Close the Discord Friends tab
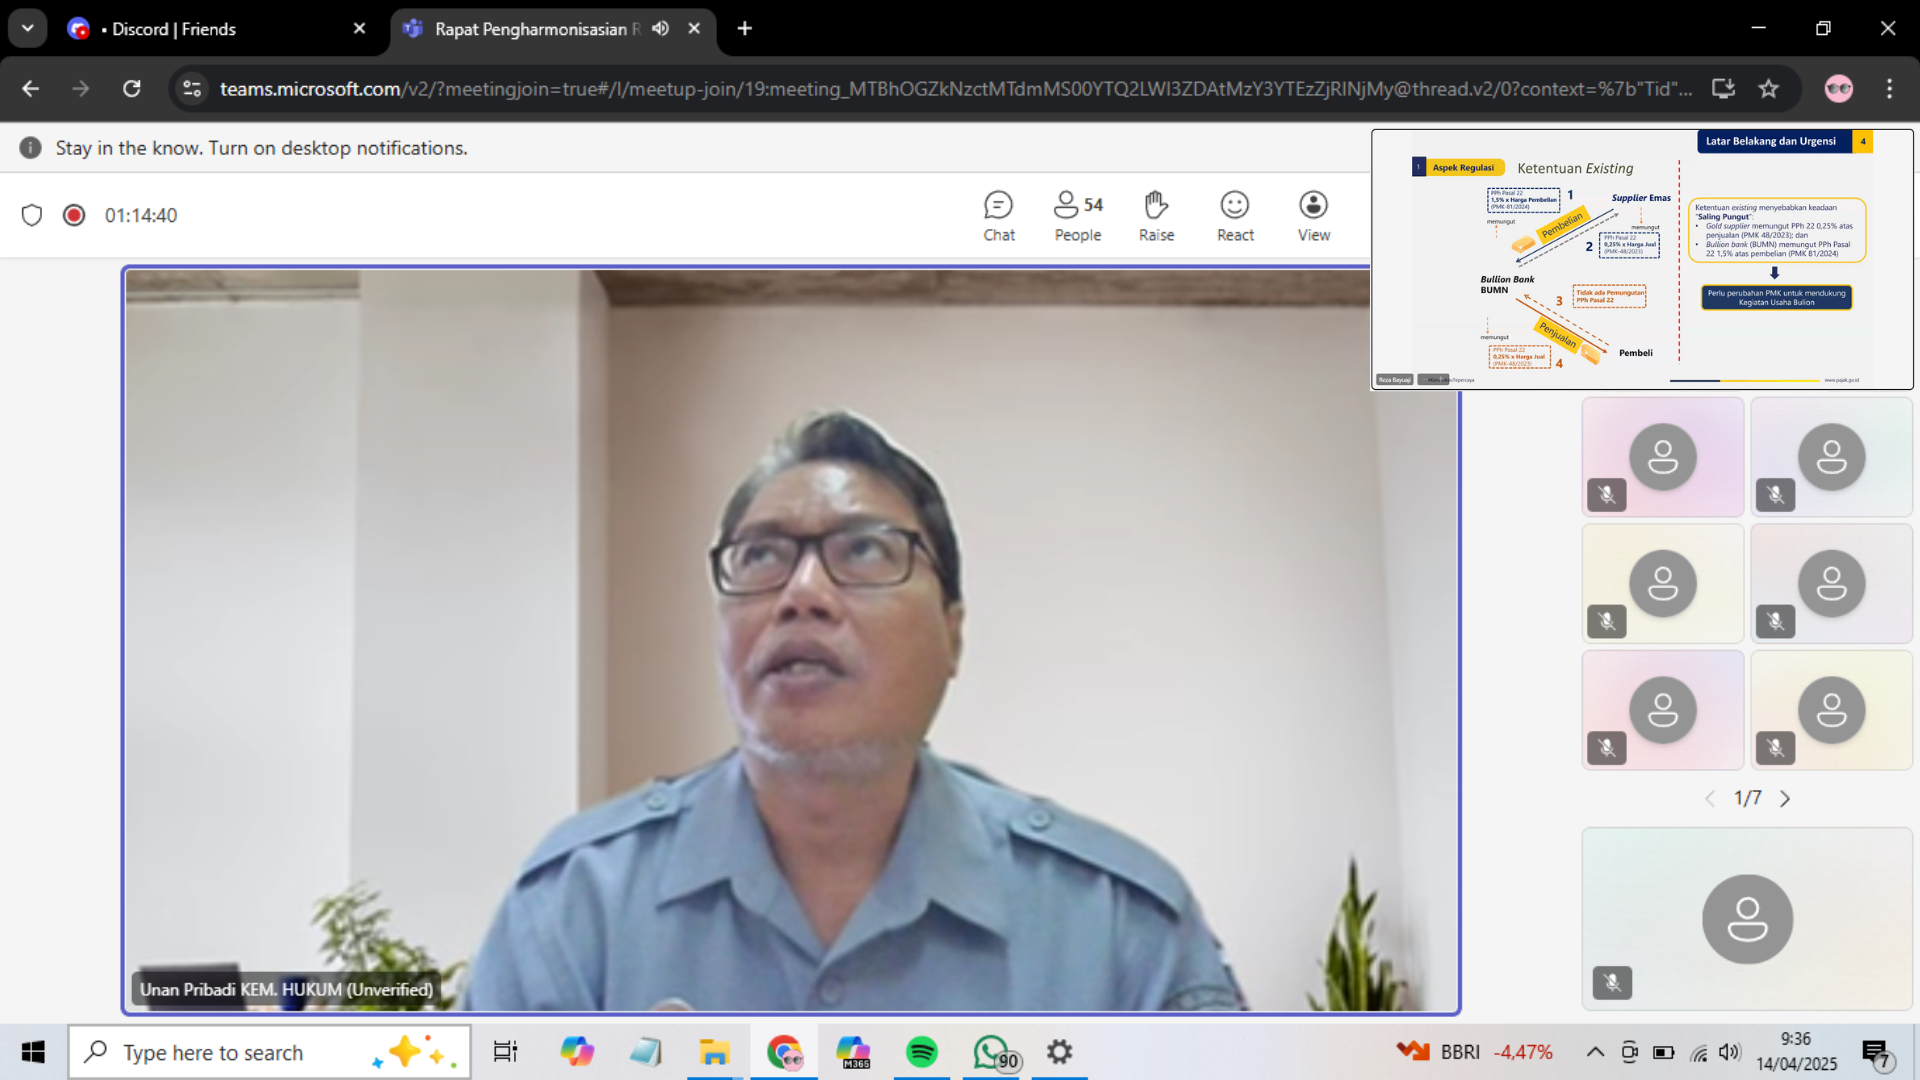1920x1080 pixels. (359, 29)
